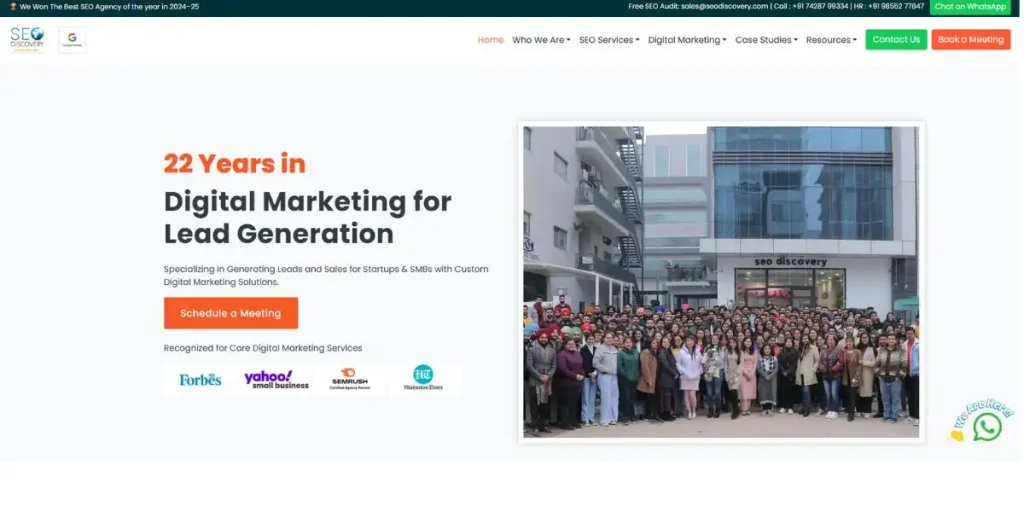Expand the Who We Are dropdown
Image resolution: width=1024 pixels, height=529 pixels.
click(x=541, y=40)
